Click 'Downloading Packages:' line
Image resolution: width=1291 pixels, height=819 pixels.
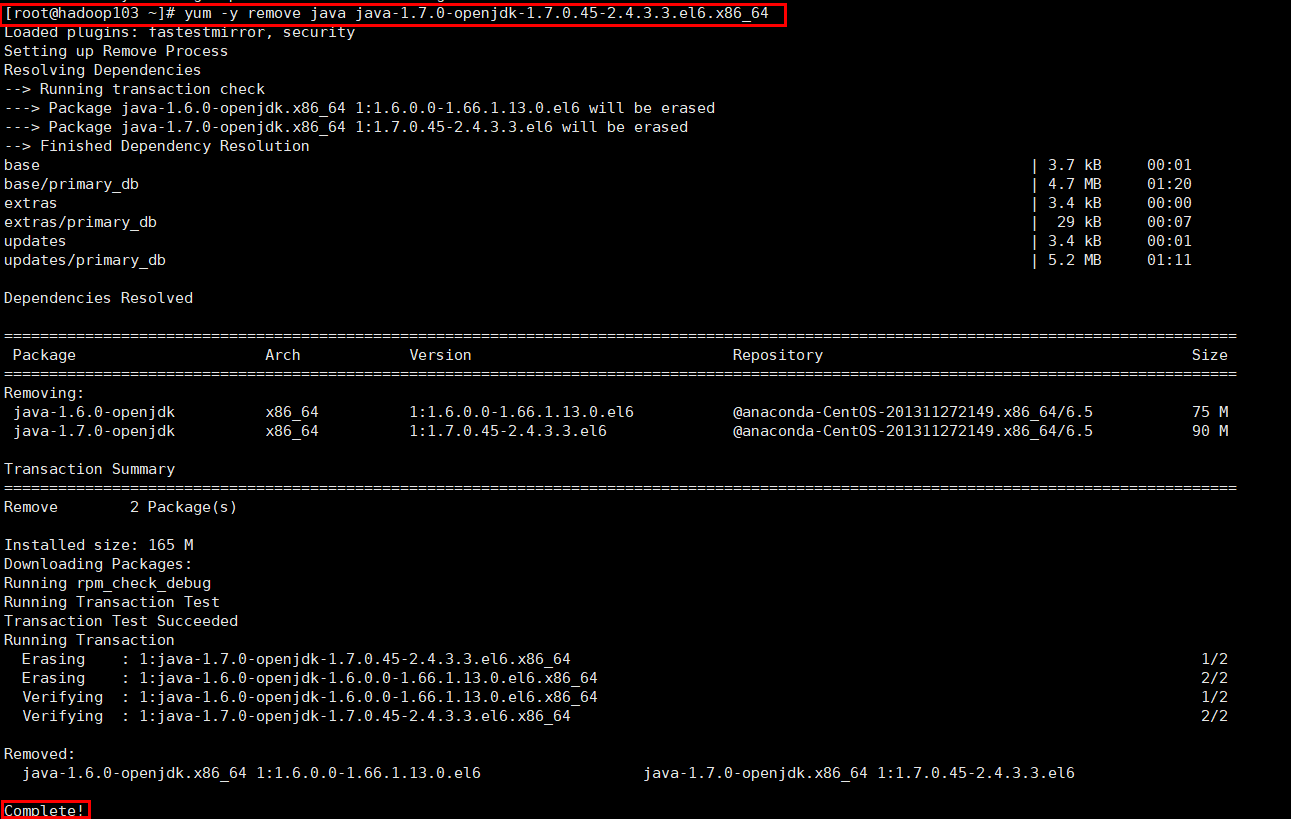point(98,564)
